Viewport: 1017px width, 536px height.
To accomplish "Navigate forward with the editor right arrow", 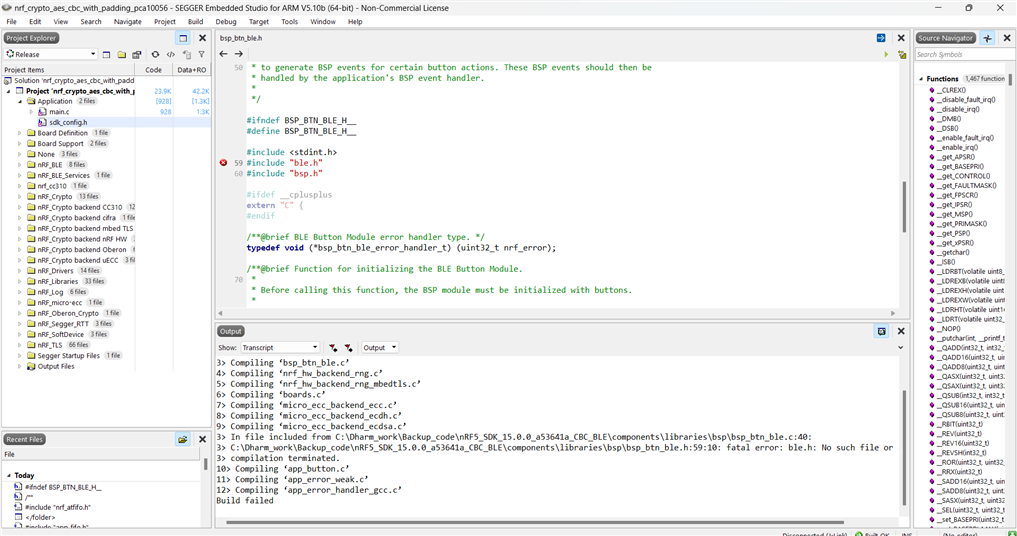I will pyautogui.click(x=239, y=54).
